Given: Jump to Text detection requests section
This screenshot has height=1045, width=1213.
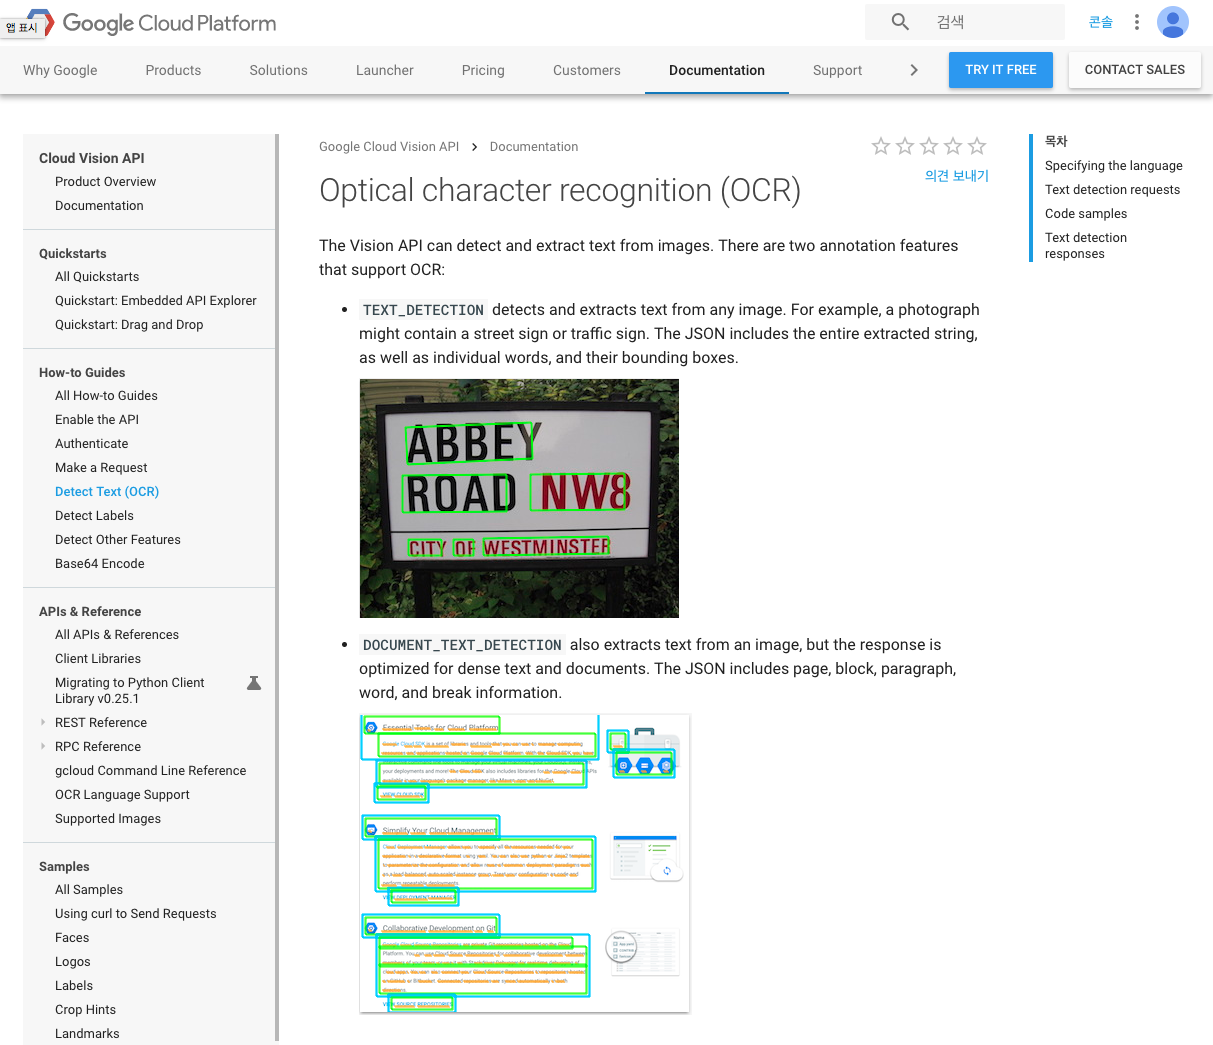Looking at the screenshot, I should [1113, 190].
